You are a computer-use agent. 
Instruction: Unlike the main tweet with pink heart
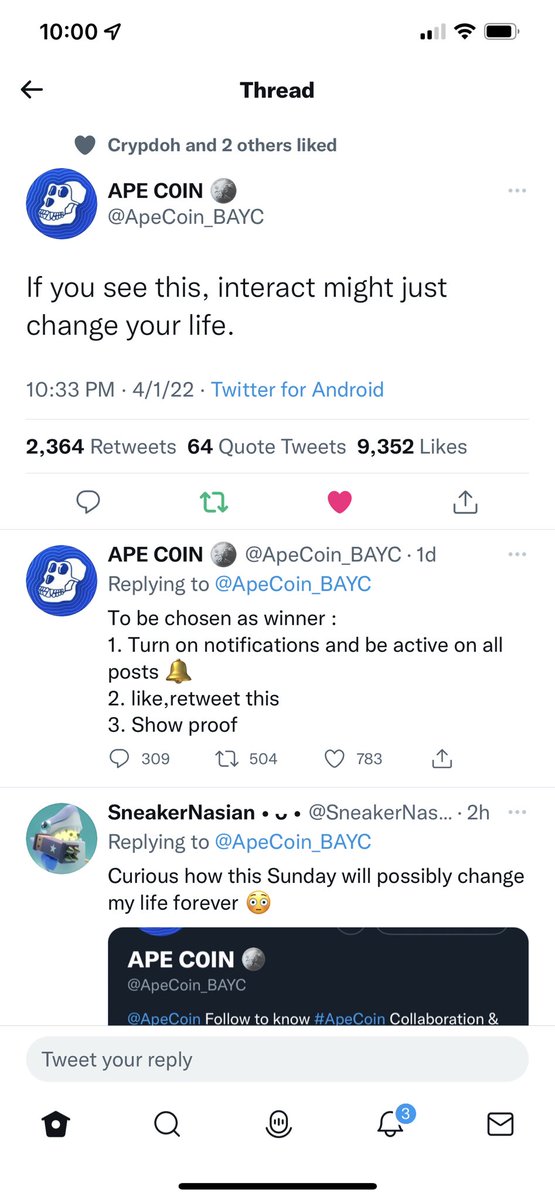(340, 503)
